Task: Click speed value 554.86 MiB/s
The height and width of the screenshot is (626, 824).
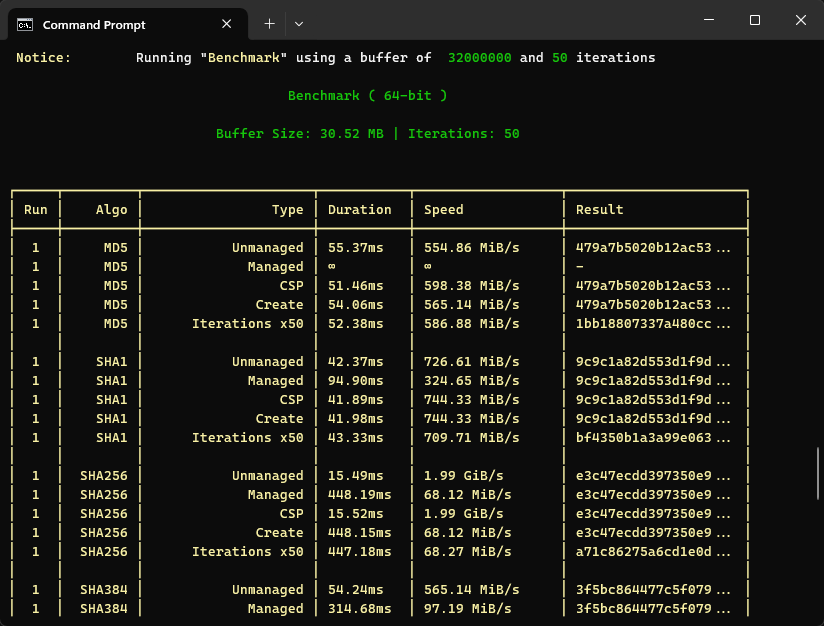Action: point(471,248)
